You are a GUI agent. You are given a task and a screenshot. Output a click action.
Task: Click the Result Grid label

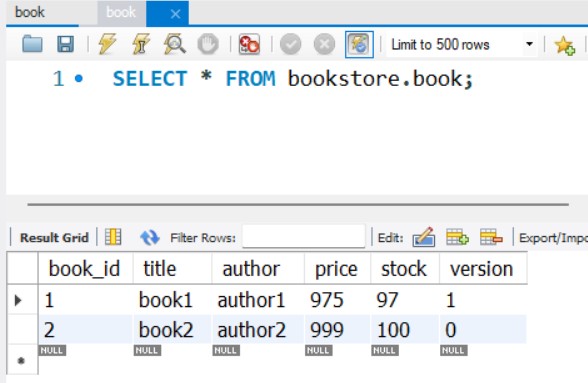point(54,237)
